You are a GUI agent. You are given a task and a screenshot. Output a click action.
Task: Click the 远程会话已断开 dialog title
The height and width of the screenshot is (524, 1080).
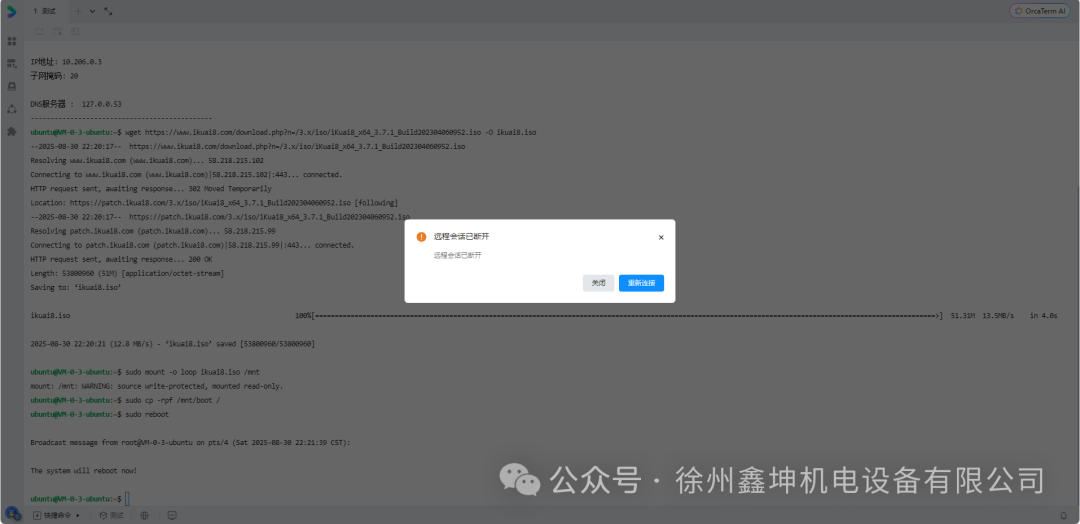click(x=461, y=237)
